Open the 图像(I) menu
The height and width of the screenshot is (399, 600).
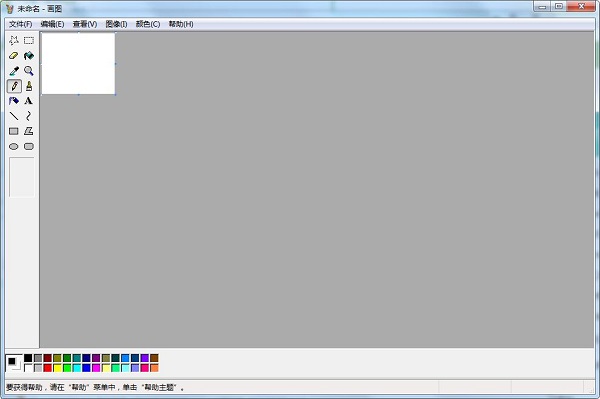tap(116, 24)
